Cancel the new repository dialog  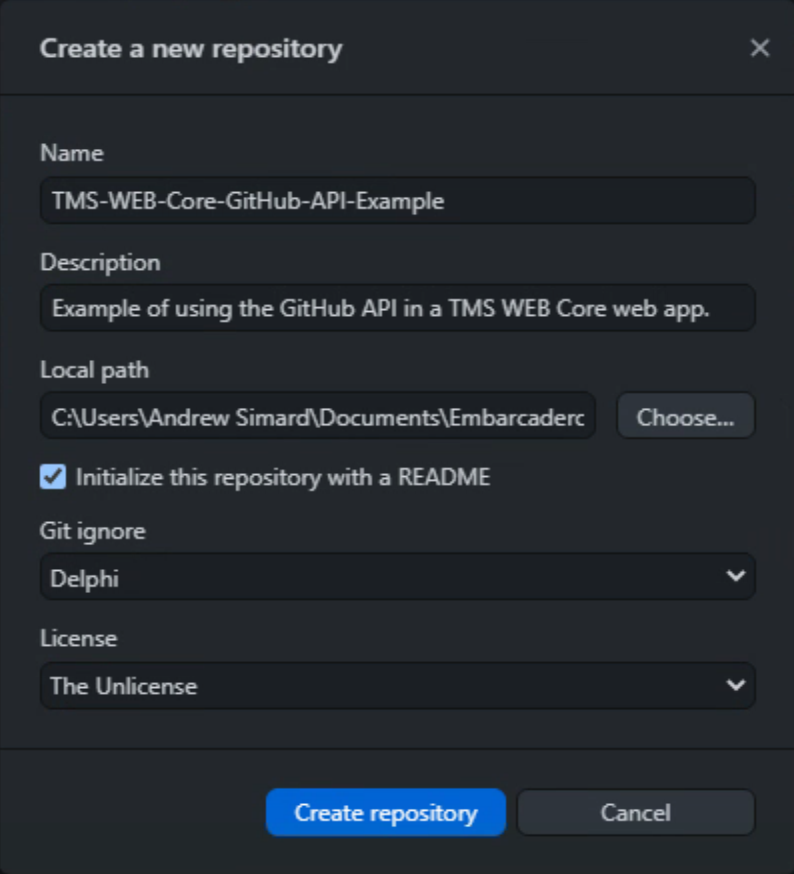pos(636,812)
